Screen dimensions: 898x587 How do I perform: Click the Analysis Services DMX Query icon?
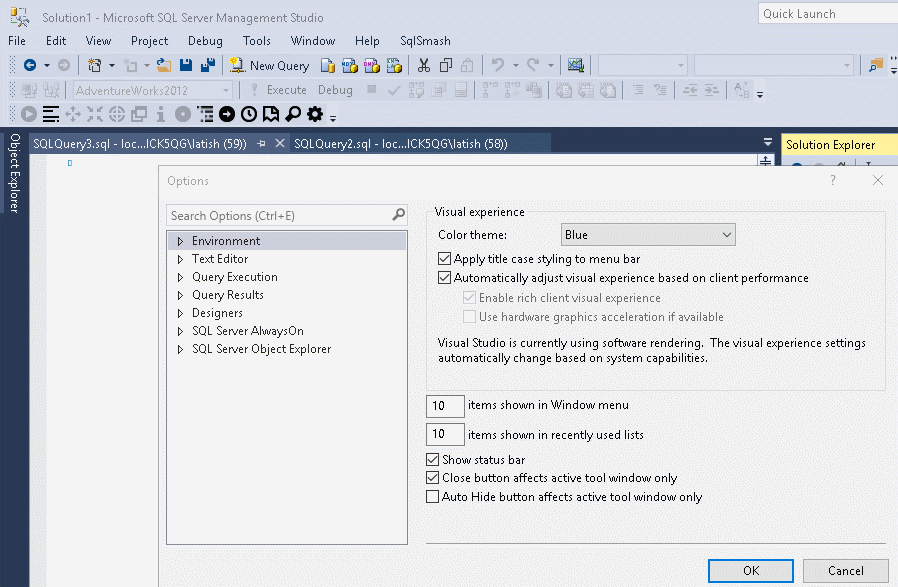point(372,66)
